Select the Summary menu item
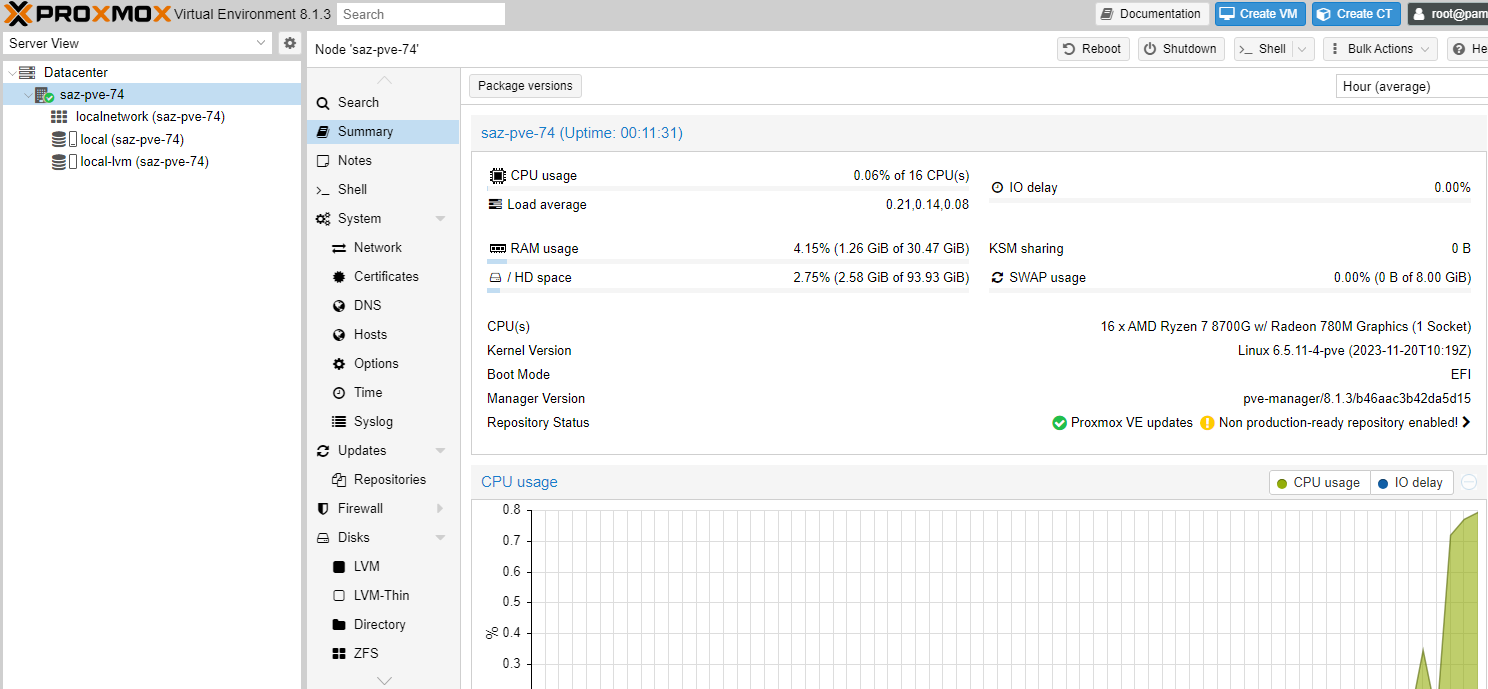 click(x=383, y=131)
